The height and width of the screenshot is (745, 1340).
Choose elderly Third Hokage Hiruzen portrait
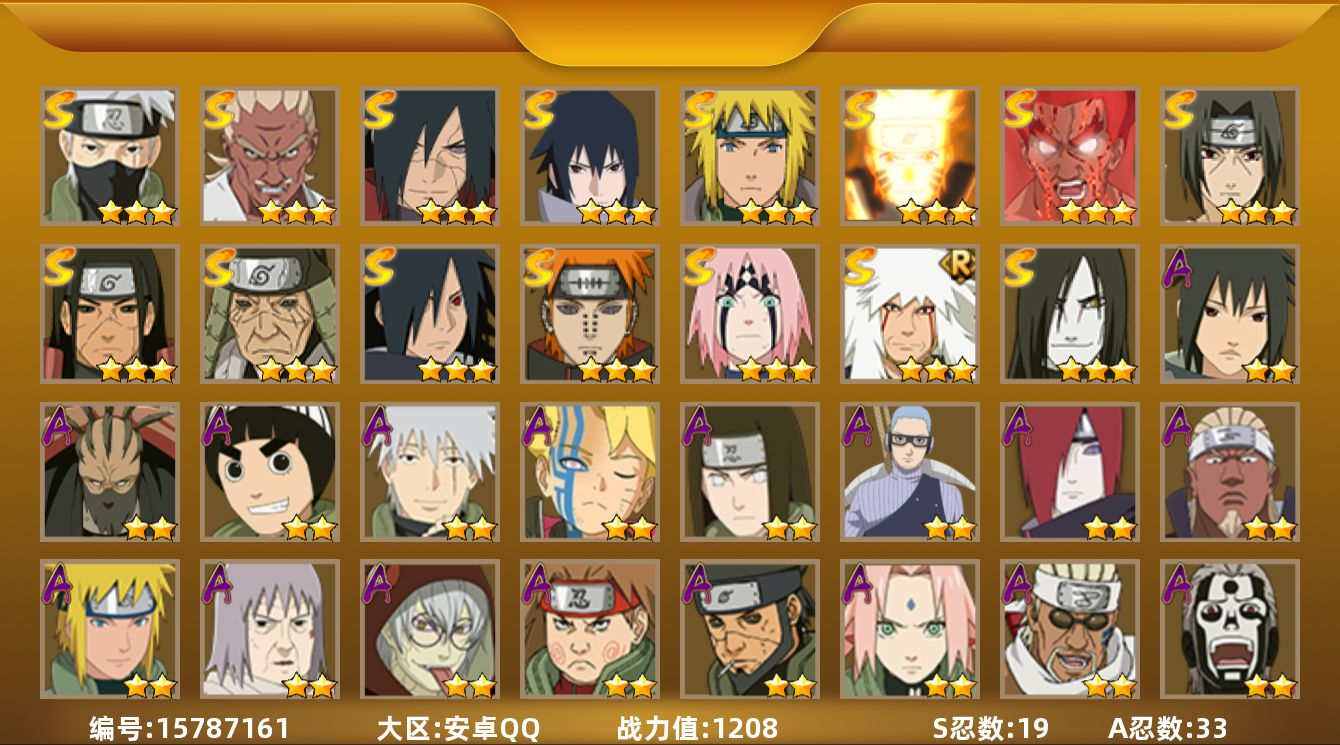[x=269, y=314]
